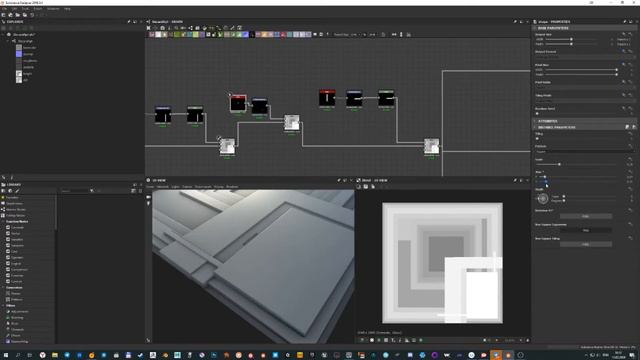Click the taskbar search icon
Screen dimensions: 640x360
click(x=18, y=355)
